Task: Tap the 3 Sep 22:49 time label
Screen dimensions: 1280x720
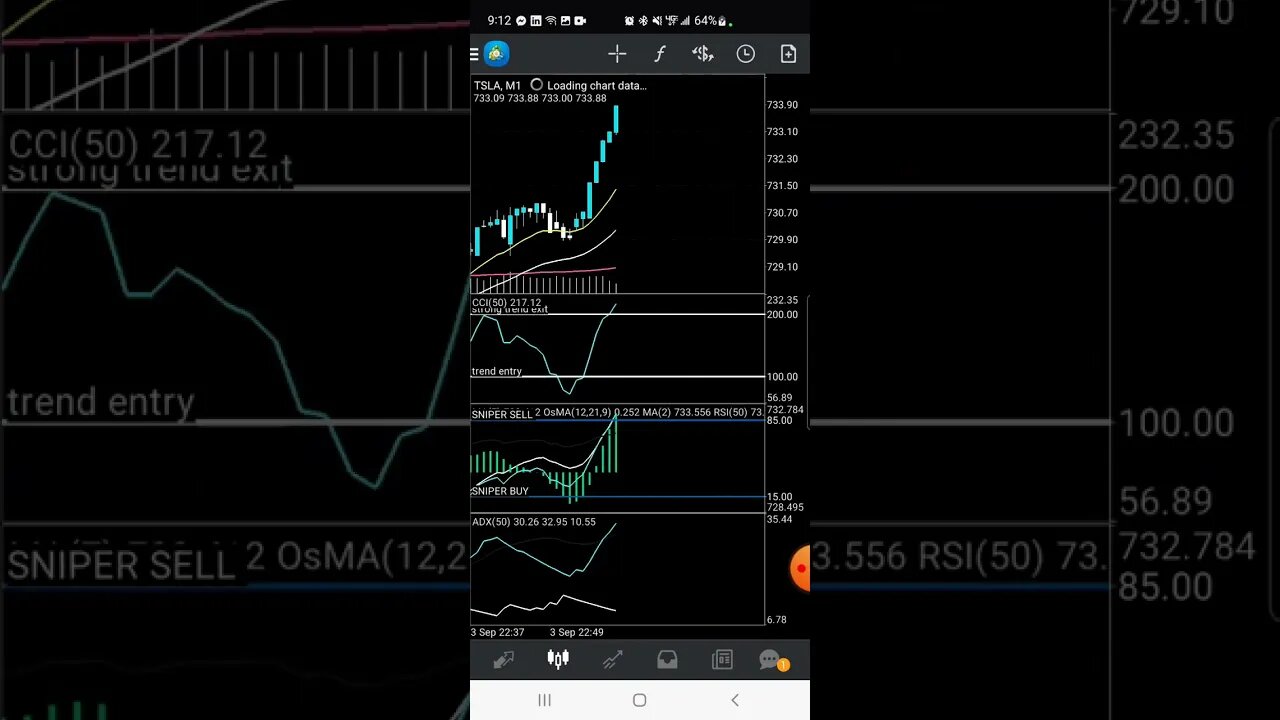Action: [576, 632]
